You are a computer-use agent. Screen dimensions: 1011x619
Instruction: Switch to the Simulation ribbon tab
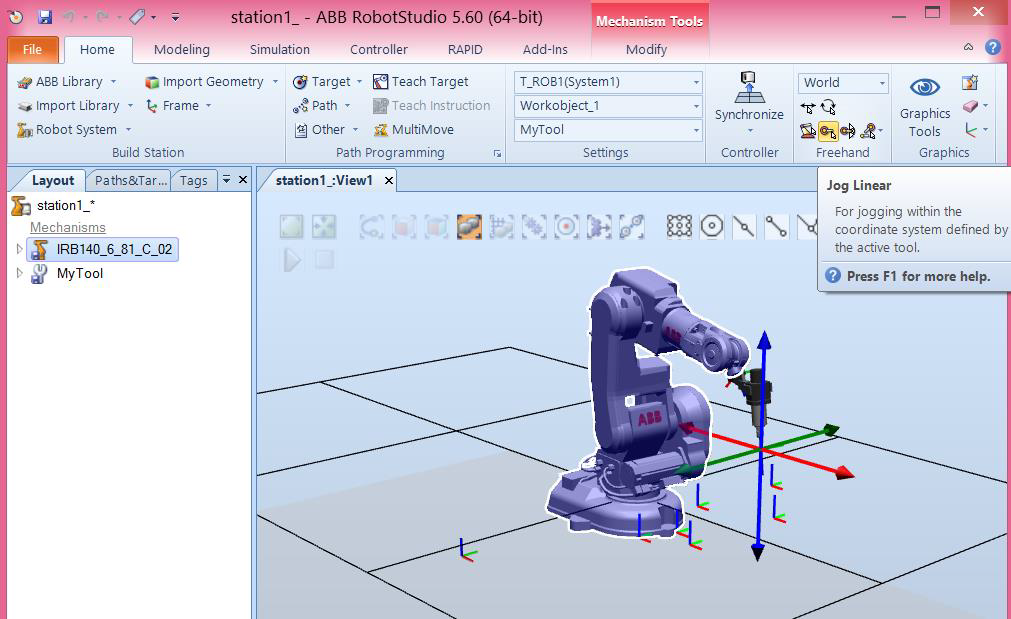278,49
